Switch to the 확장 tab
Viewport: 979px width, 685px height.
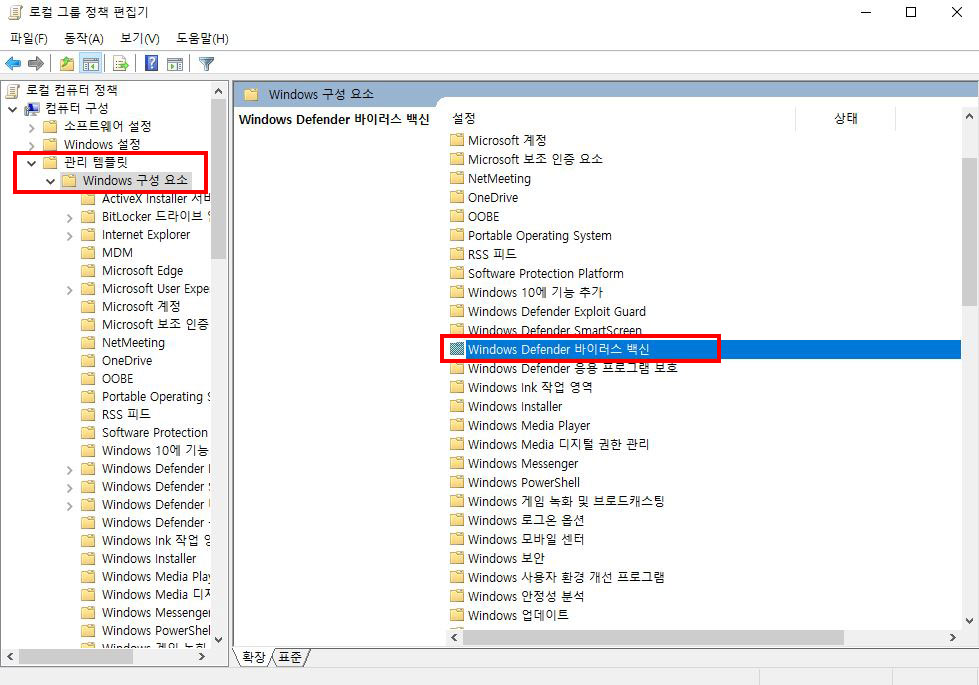253,657
